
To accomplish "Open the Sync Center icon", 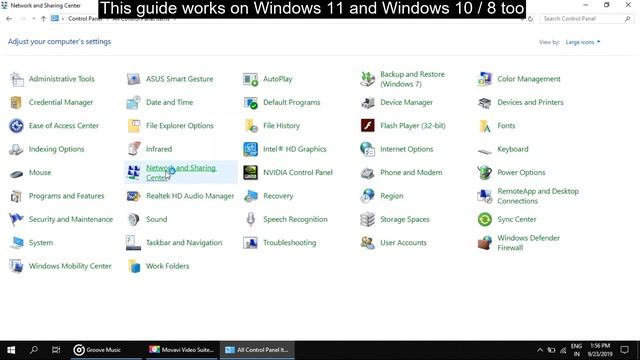I will pos(485,220).
